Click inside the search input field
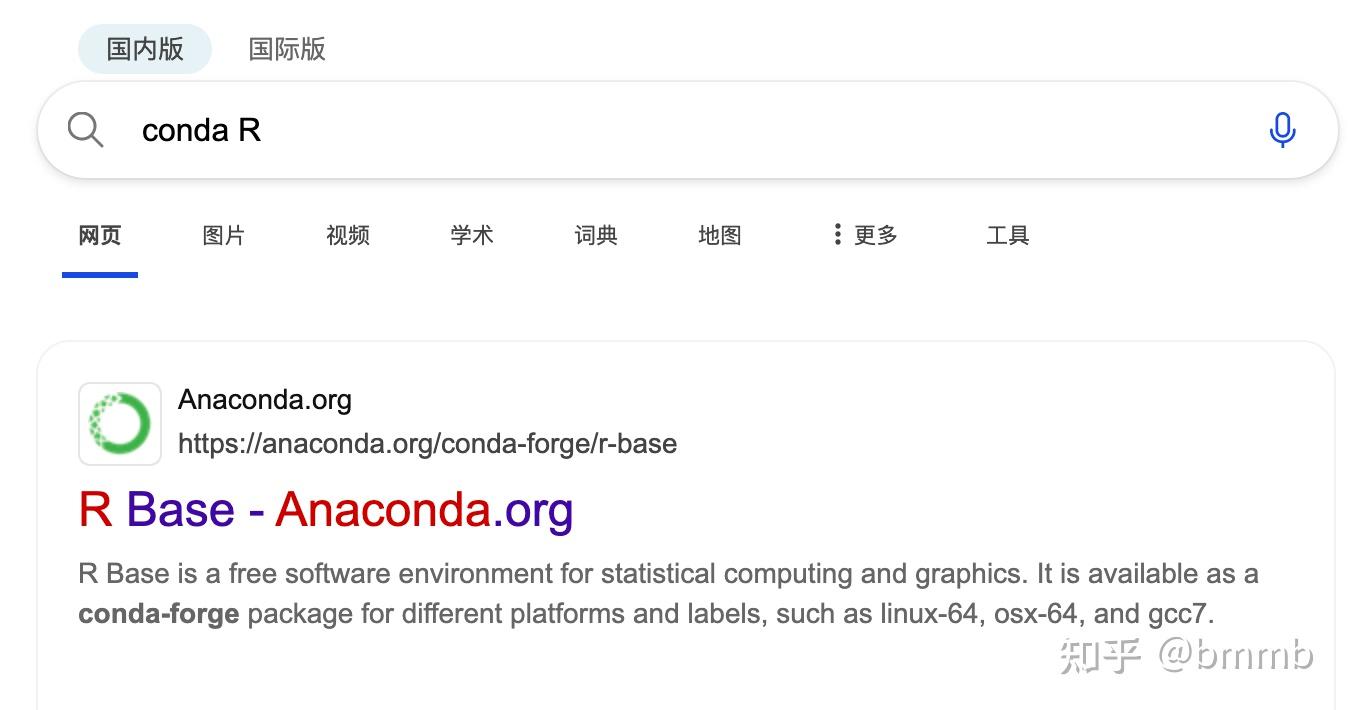 click(600, 129)
